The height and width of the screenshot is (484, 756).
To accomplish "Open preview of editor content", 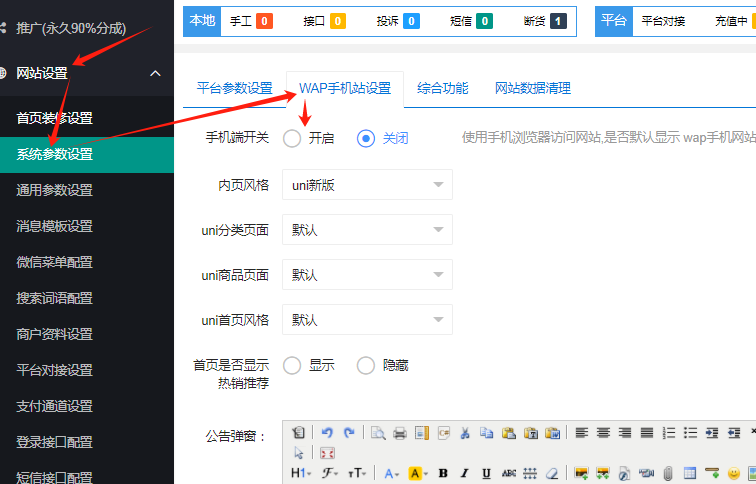I will point(378,433).
